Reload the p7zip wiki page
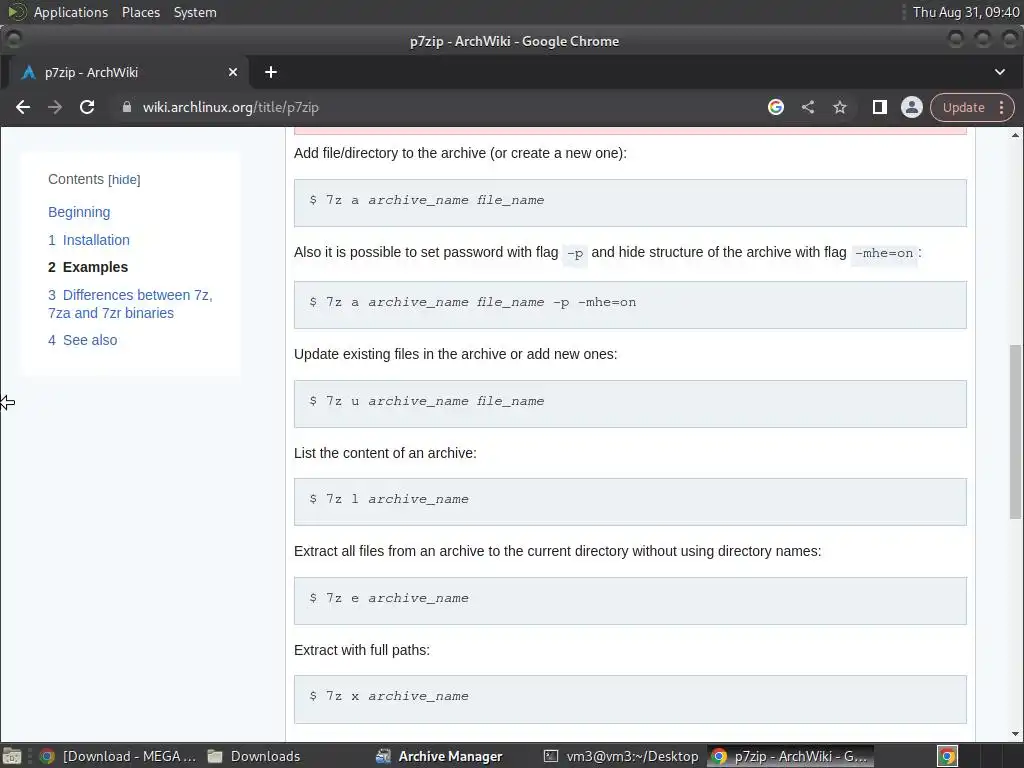Image resolution: width=1024 pixels, height=768 pixels. (87, 107)
